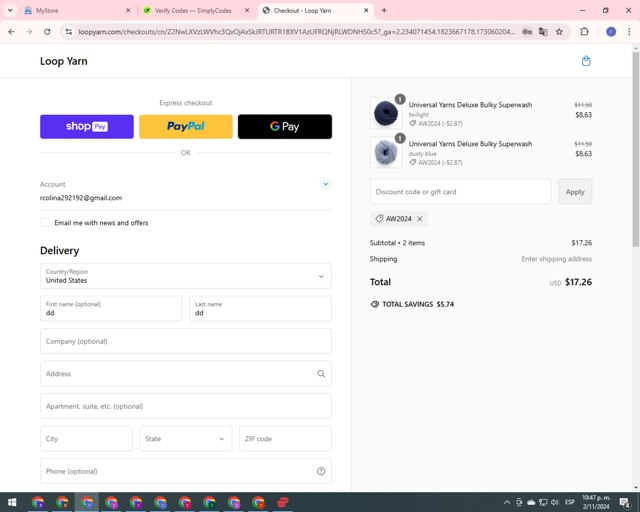Image resolution: width=640 pixels, height=512 pixels.
Task: Click the Phone (optional) field
Action: pos(186,471)
